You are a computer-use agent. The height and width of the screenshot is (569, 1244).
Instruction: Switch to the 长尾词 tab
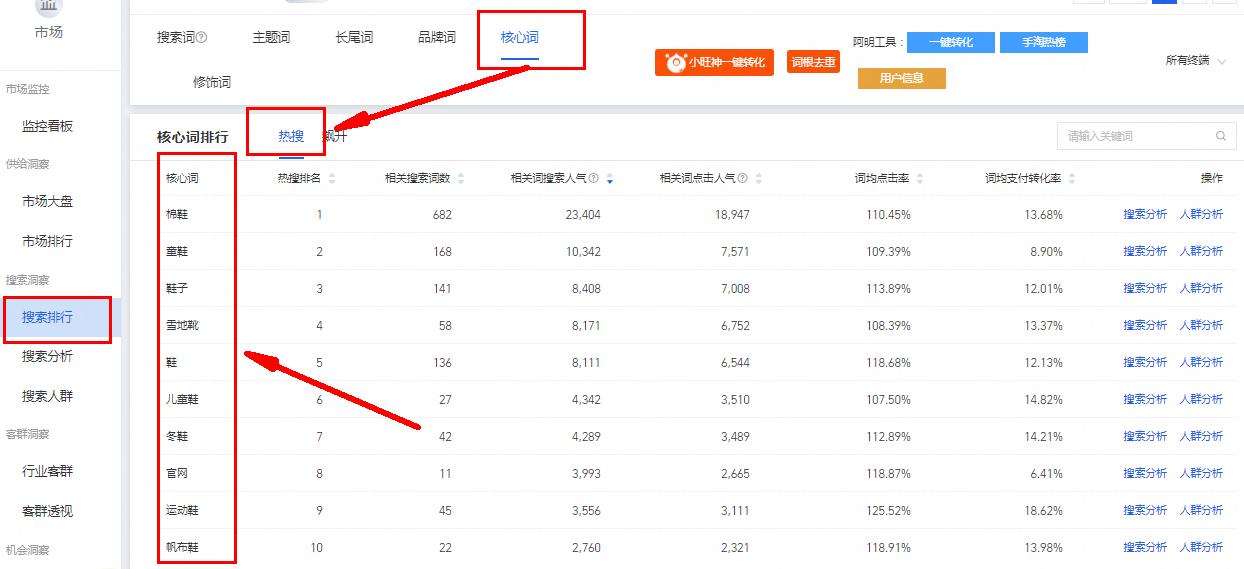(354, 38)
